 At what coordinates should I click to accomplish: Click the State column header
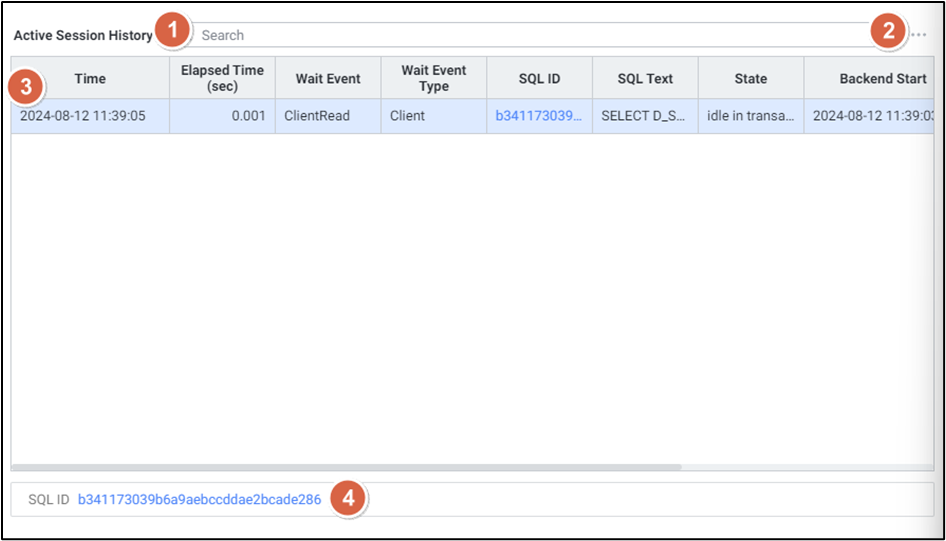click(x=751, y=79)
